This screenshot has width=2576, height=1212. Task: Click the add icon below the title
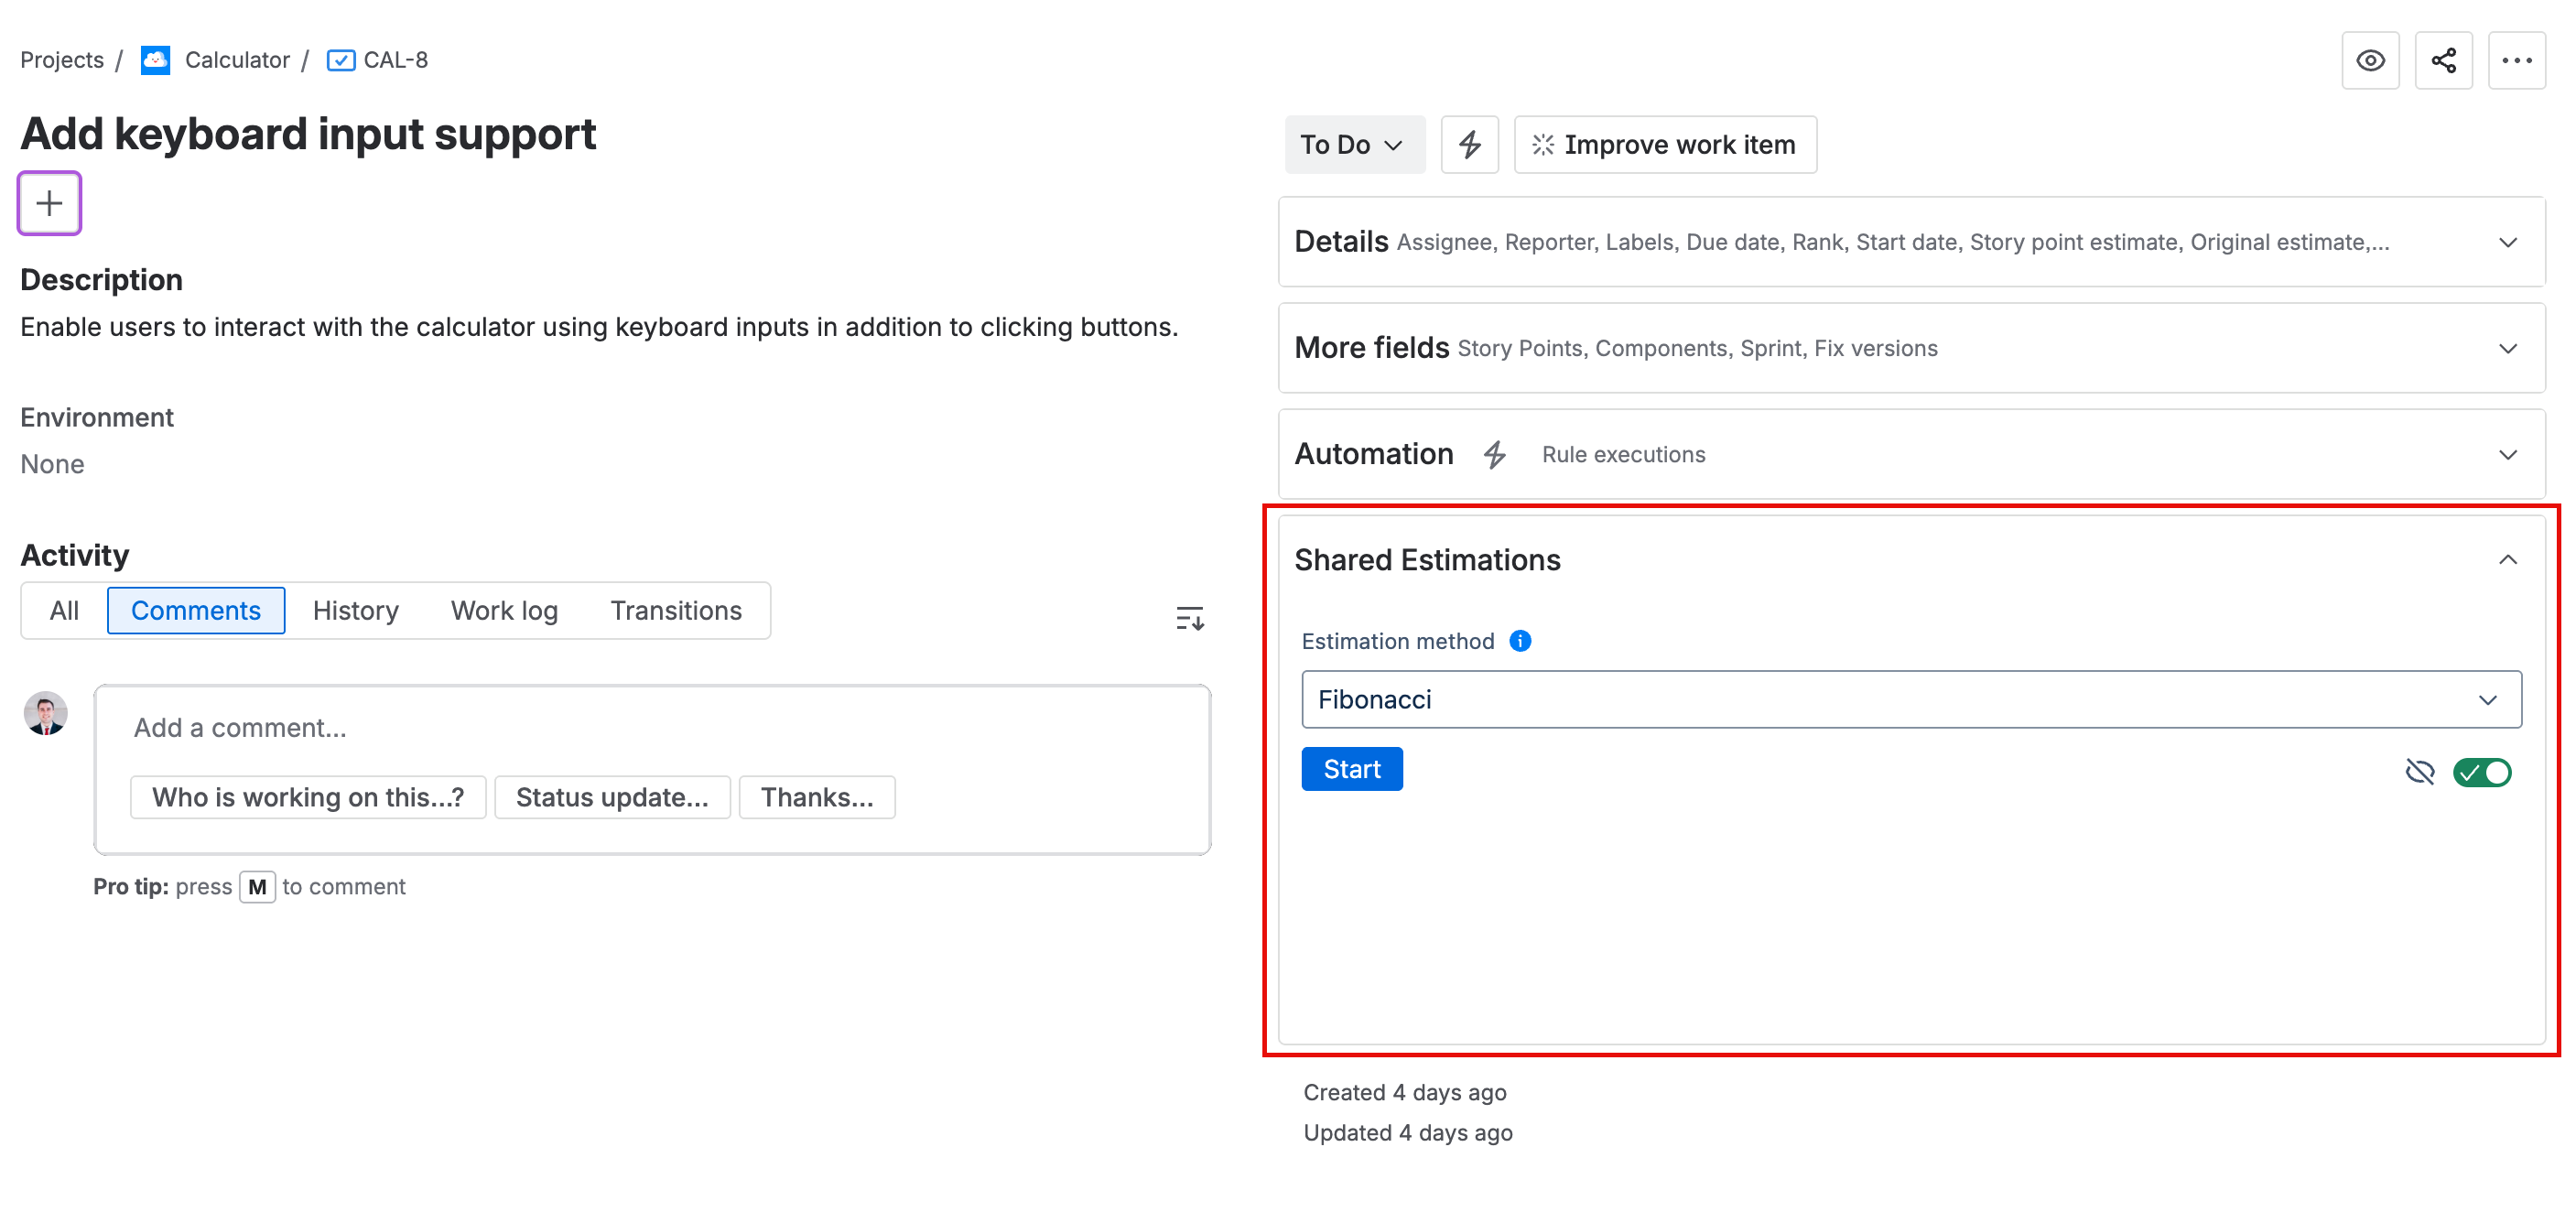click(48, 203)
